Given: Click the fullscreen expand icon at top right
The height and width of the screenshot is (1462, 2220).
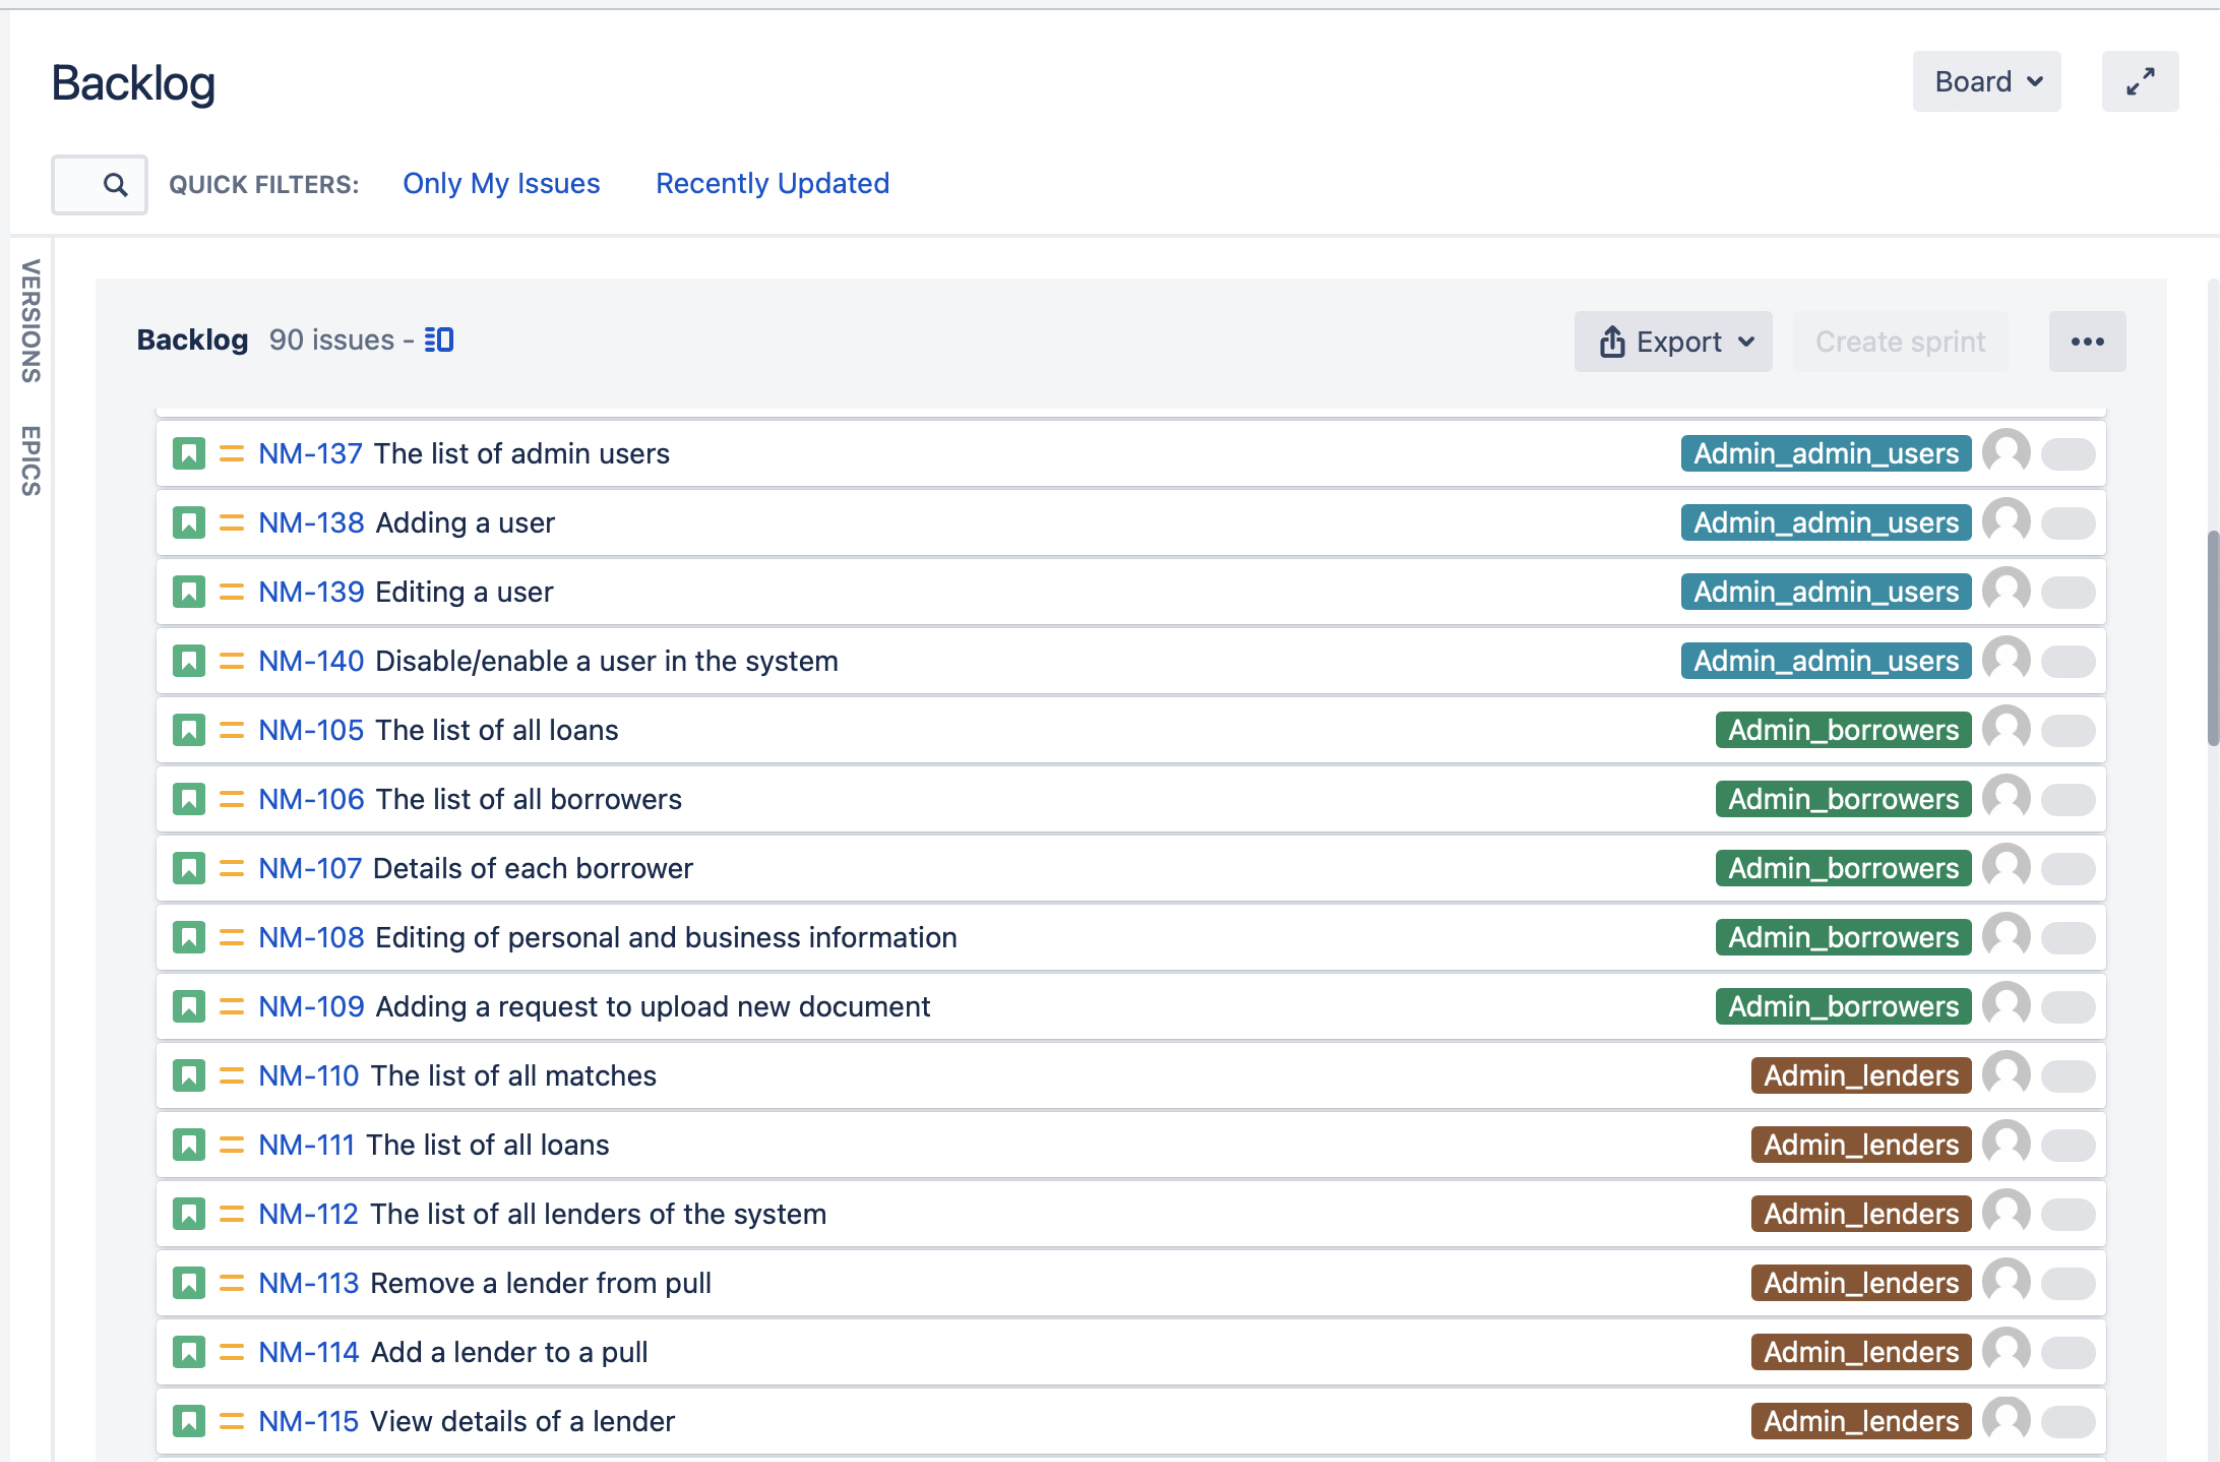Looking at the screenshot, I should 2140,81.
